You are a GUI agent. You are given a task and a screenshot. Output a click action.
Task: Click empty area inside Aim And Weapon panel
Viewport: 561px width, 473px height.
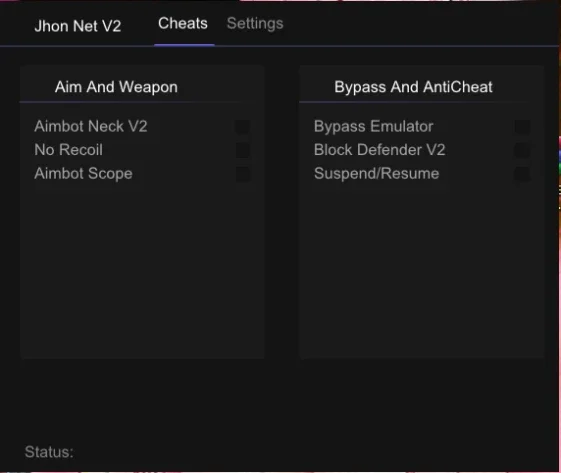[142, 268]
